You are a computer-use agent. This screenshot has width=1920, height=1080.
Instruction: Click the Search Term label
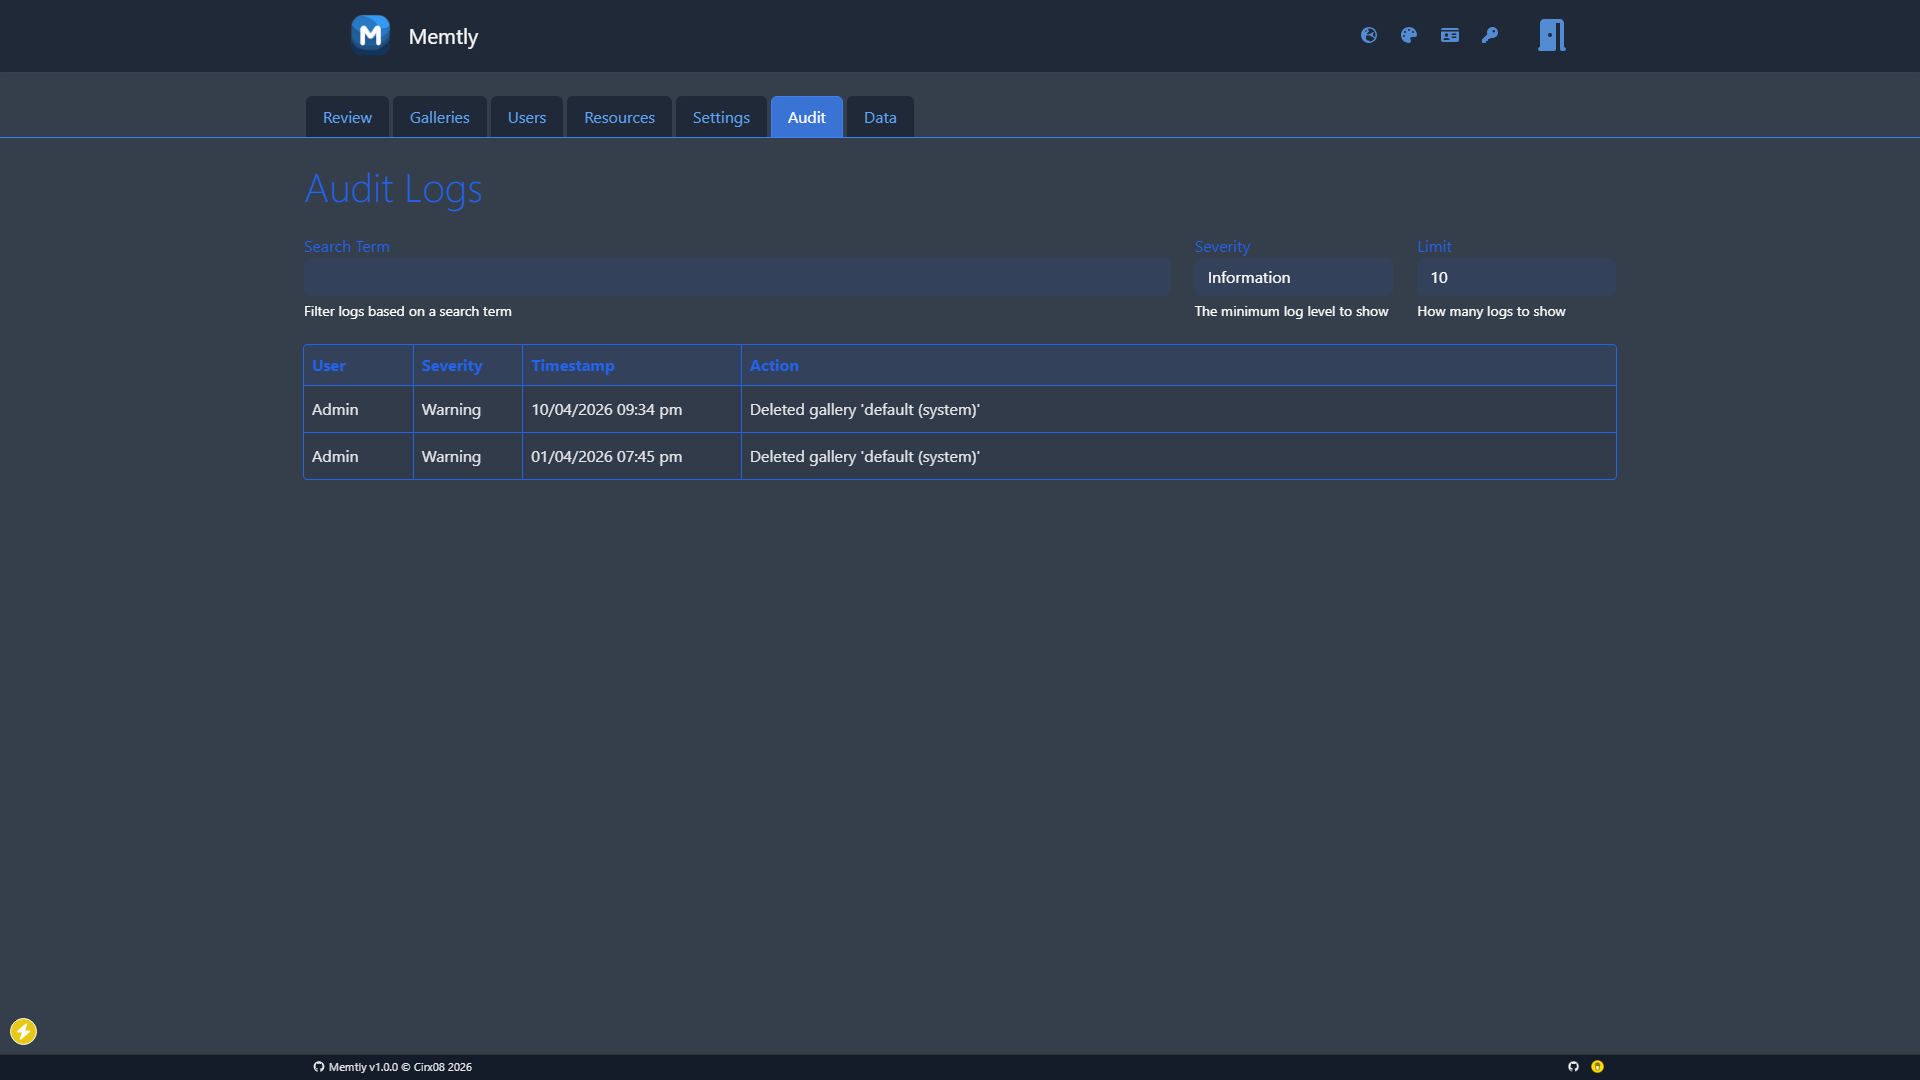[x=347, y=246]
